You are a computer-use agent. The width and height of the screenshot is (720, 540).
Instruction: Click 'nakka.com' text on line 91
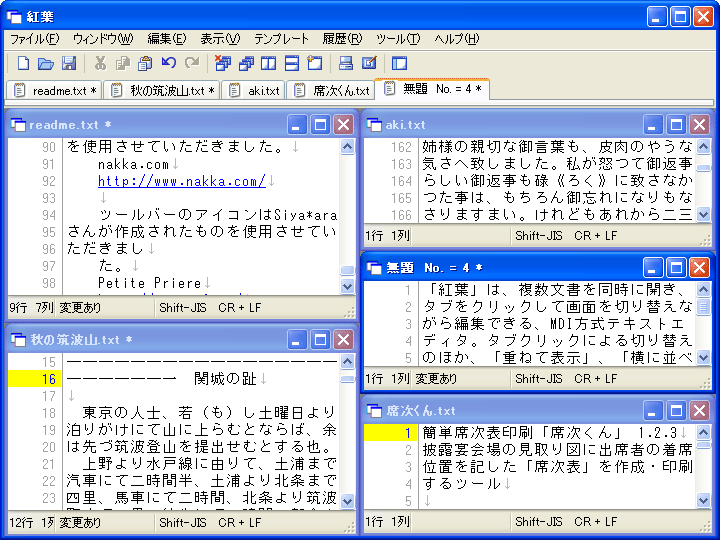pos(134,164)
